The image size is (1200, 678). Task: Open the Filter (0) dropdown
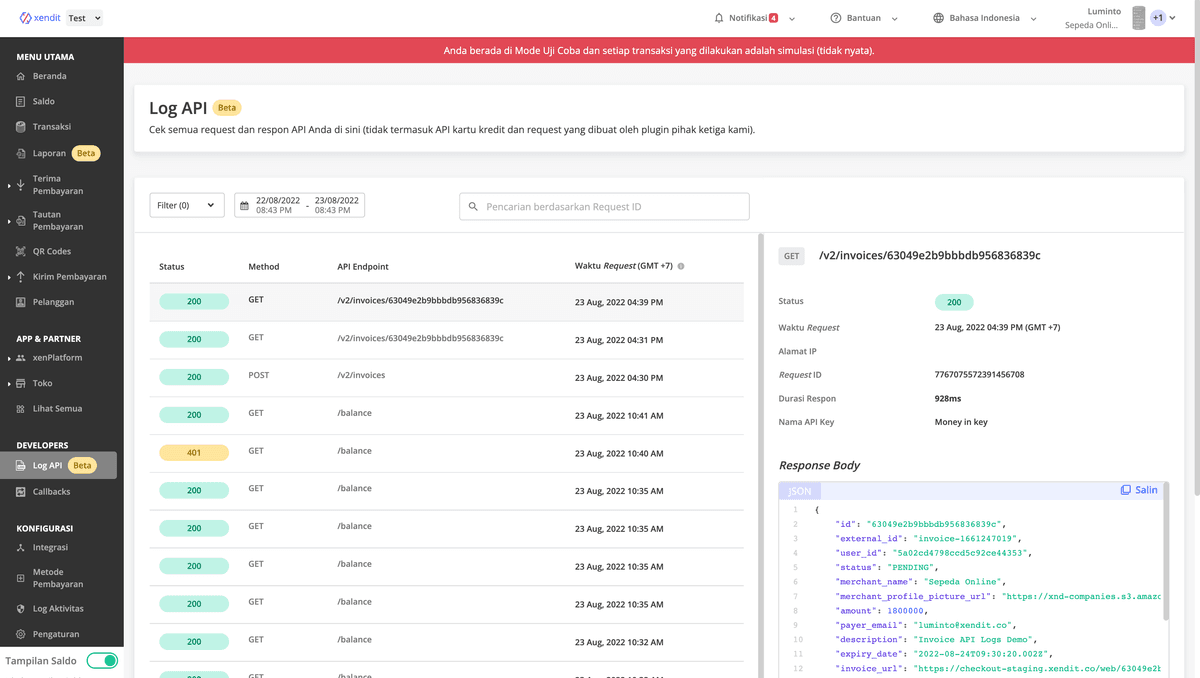[187, 205]
